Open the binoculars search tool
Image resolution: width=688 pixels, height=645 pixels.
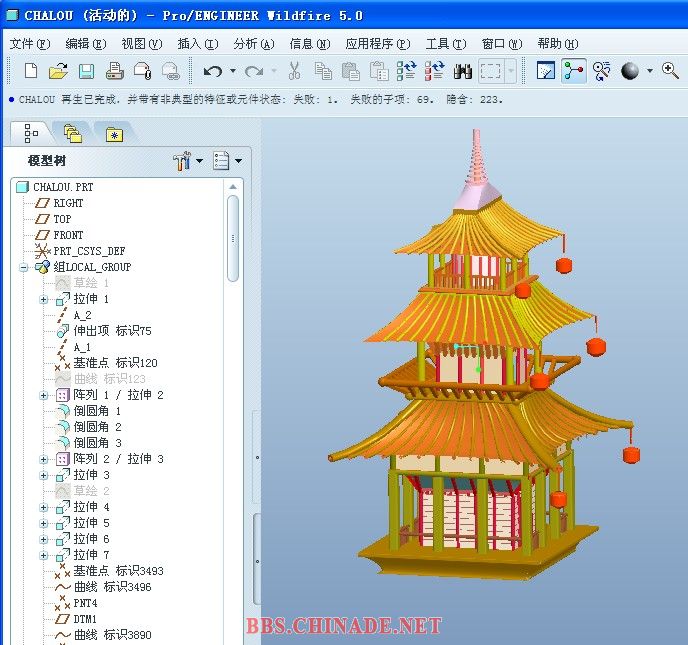click(462, 71)
